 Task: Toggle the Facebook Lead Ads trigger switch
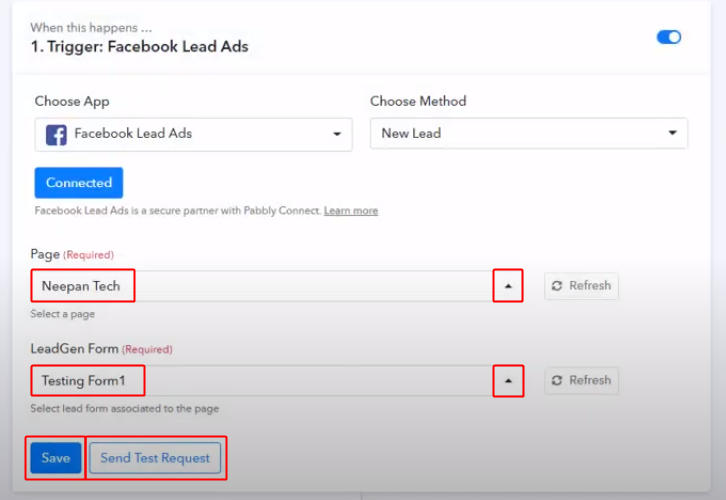[669, 37]
